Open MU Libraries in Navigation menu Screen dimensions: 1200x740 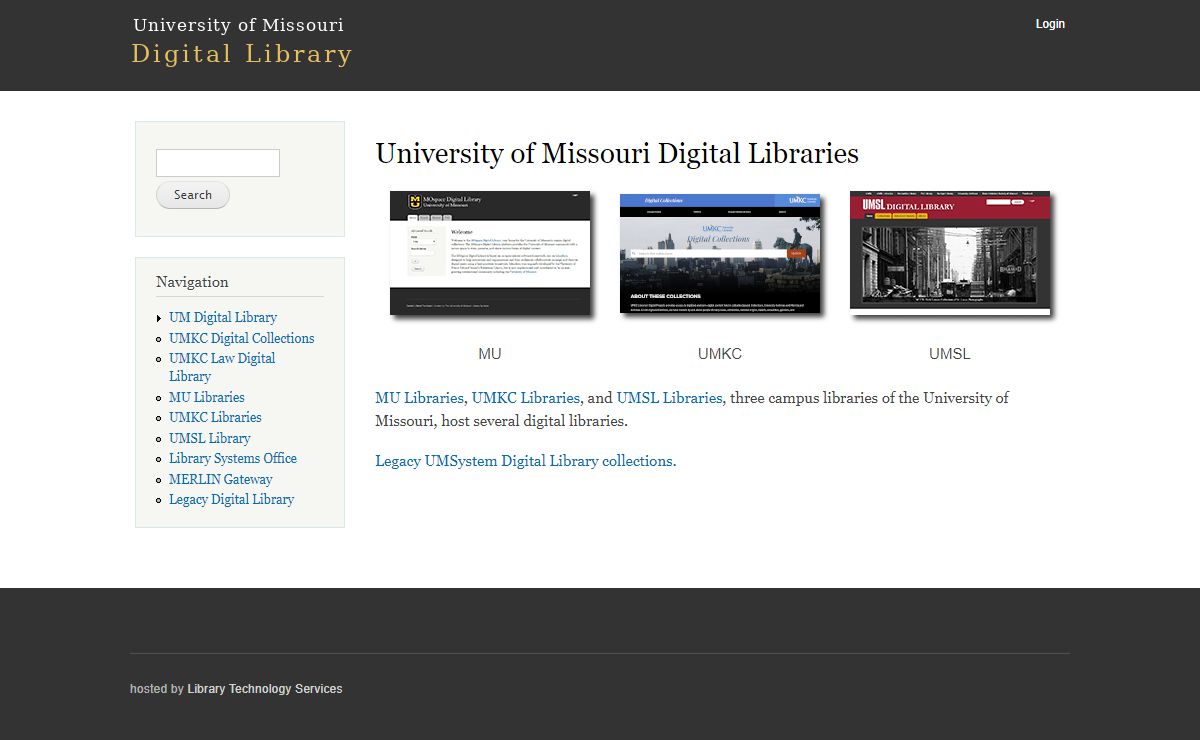pos(207,397)
